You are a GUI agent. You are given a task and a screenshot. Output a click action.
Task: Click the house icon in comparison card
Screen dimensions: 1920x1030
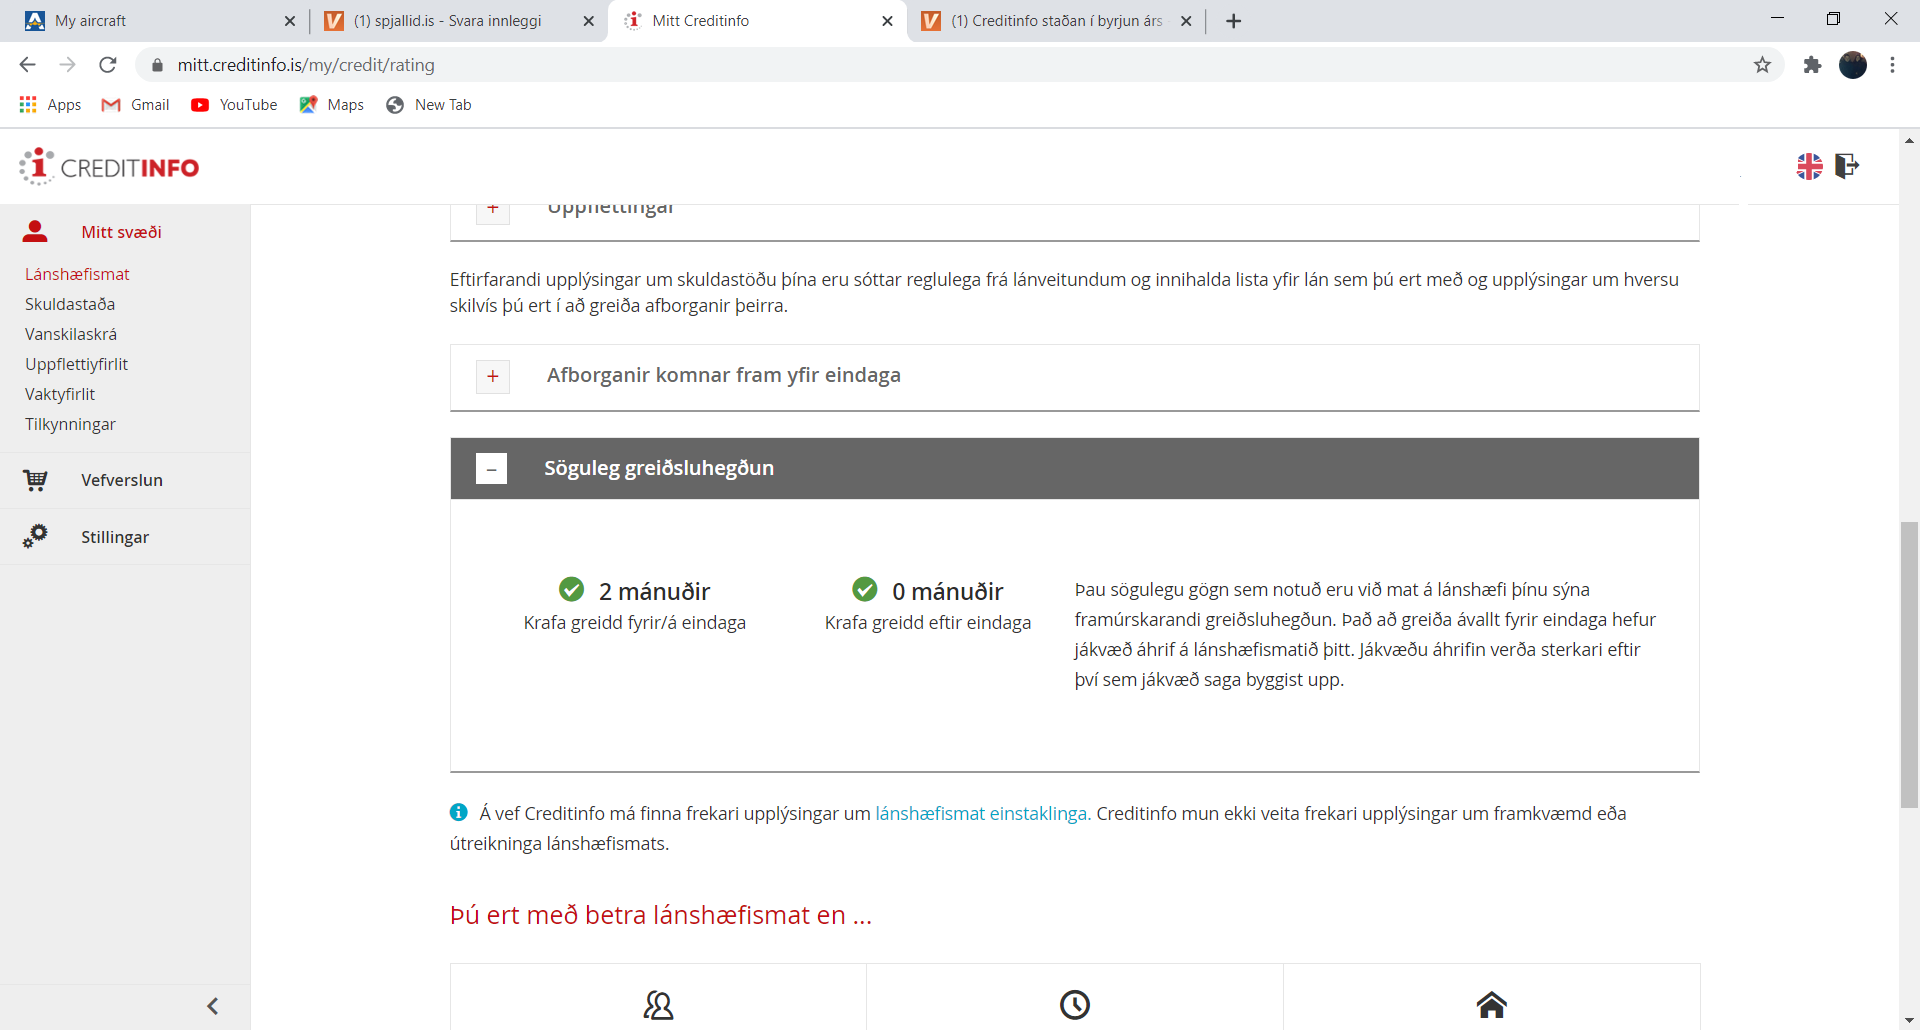(1491, 1004)
